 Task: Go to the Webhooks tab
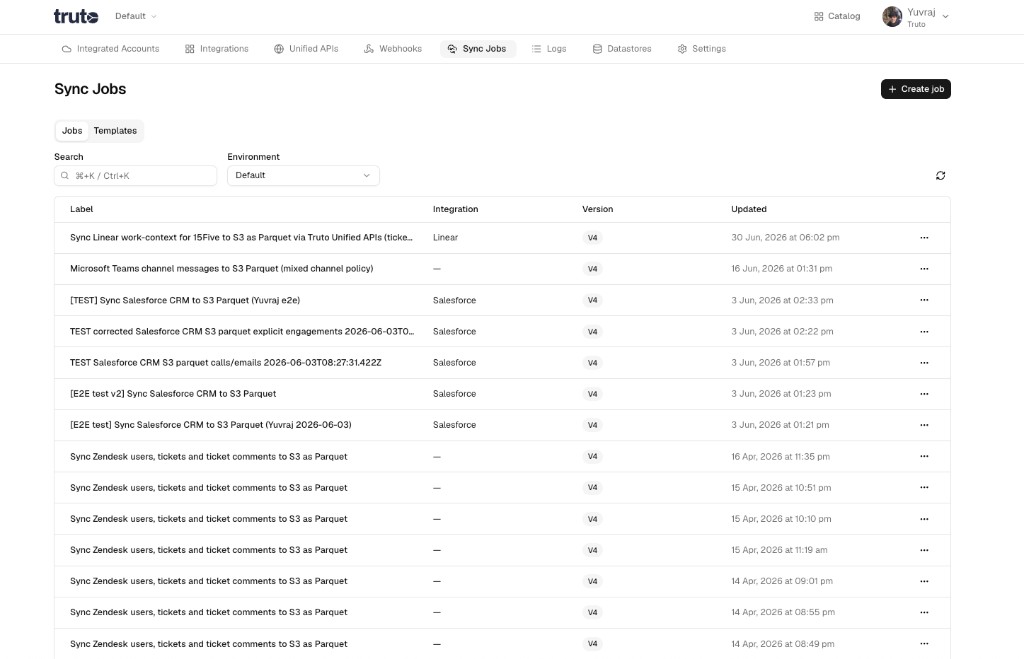(393, 49)
